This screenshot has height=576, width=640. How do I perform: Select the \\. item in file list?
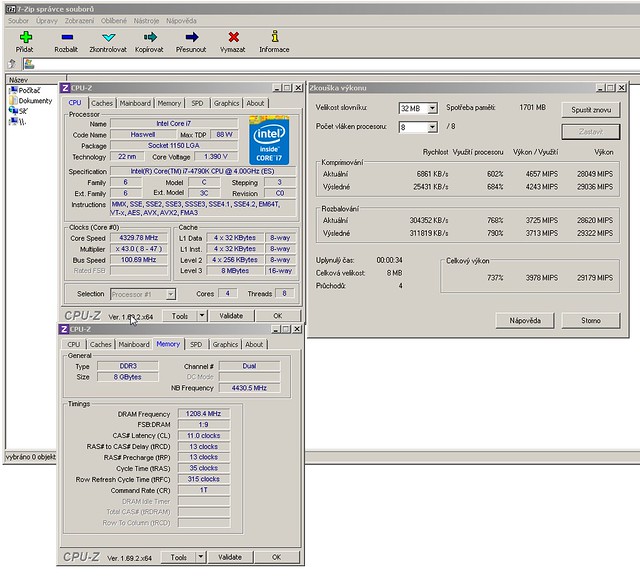click(18, 121)
